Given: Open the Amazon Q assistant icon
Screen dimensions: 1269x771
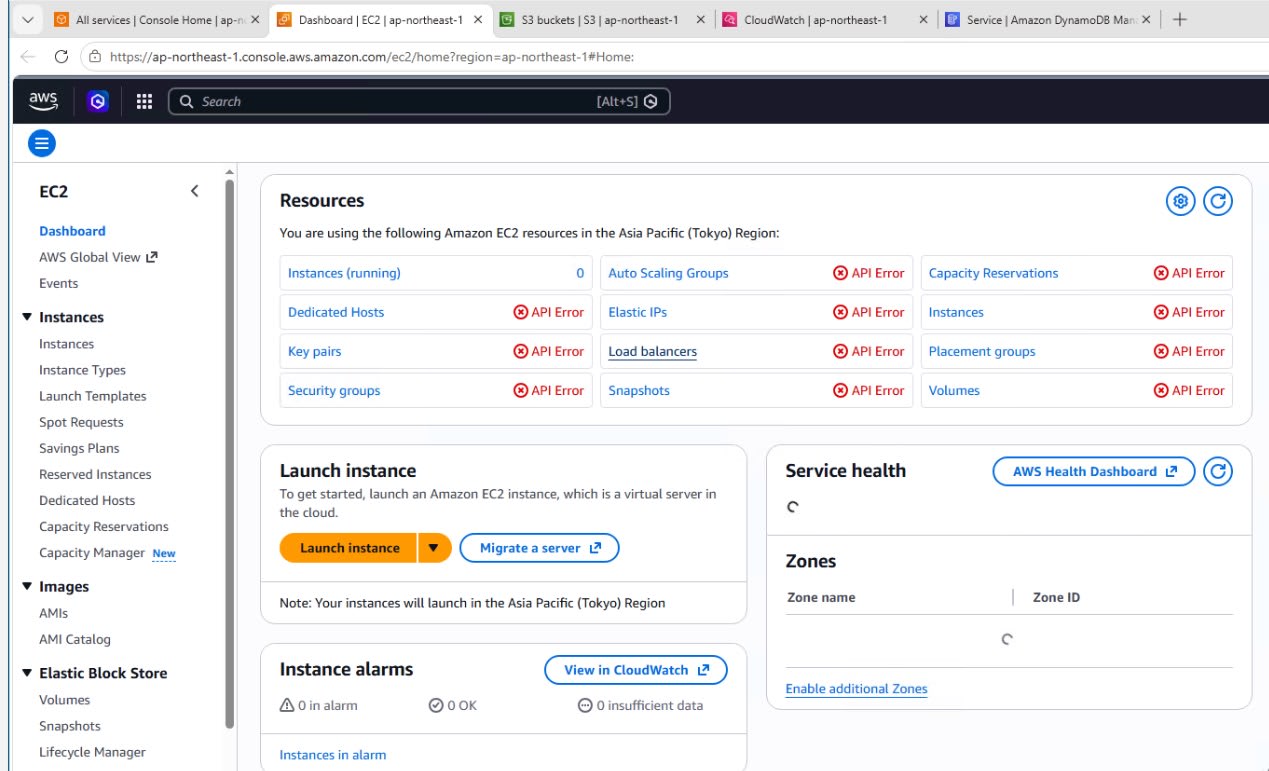Looking at the screenshot, I should pos(98,101).
